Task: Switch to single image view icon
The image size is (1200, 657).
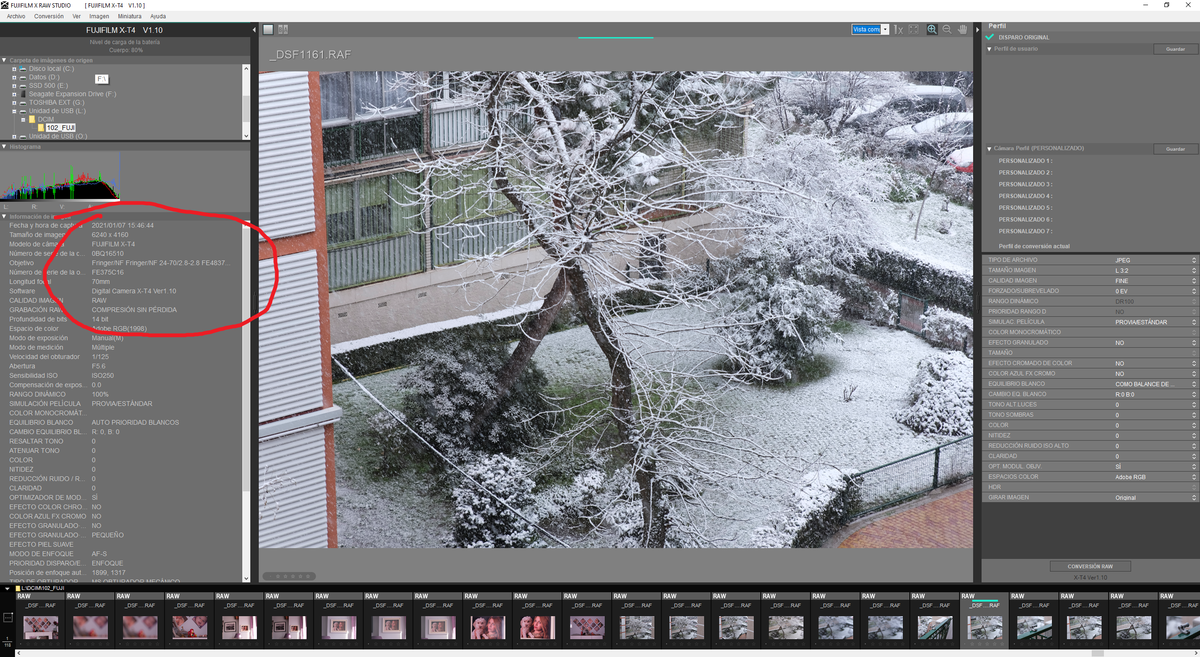Action: point(268,30)
